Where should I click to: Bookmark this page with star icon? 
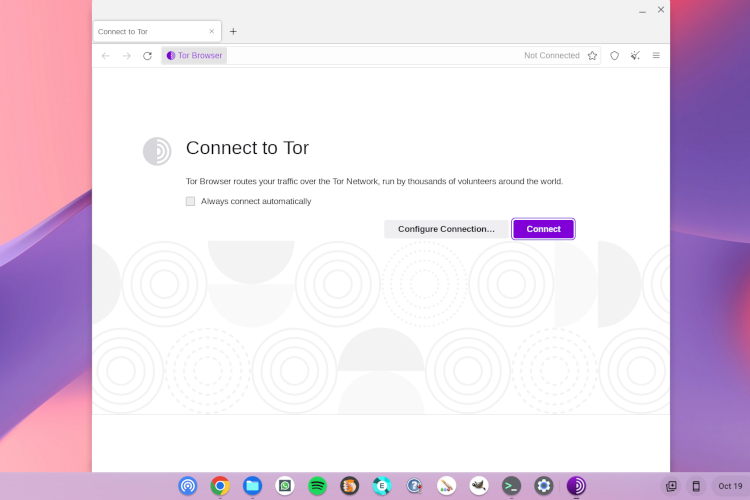click(x=592, y=56)
